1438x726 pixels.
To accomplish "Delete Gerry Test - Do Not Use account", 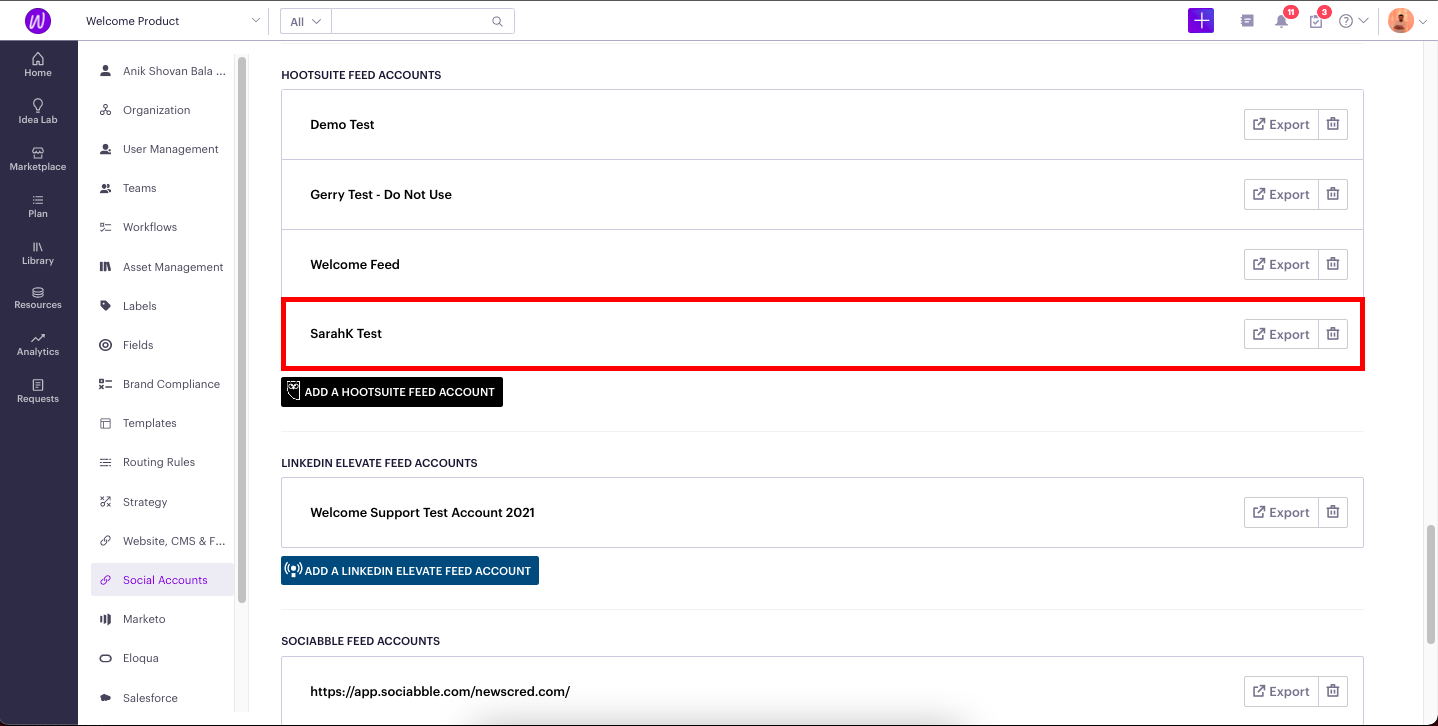I will 1333,195.
